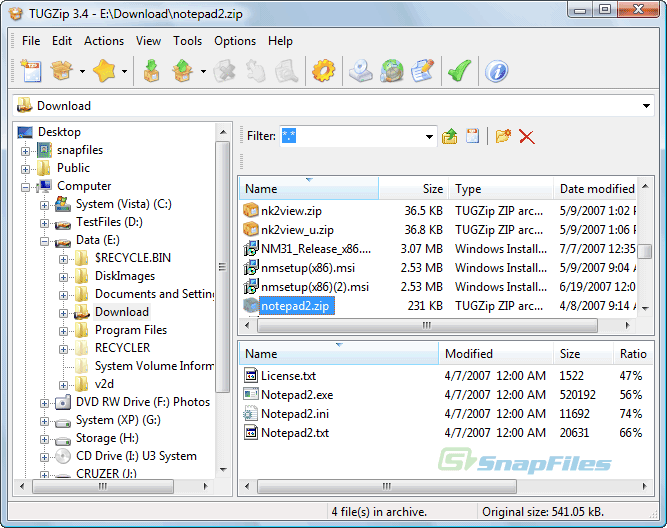Sort archive contents by Name column

pos(339,354)
